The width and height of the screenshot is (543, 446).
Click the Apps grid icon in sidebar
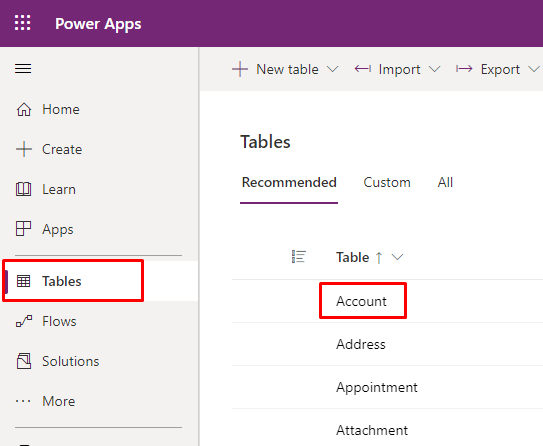24,229
